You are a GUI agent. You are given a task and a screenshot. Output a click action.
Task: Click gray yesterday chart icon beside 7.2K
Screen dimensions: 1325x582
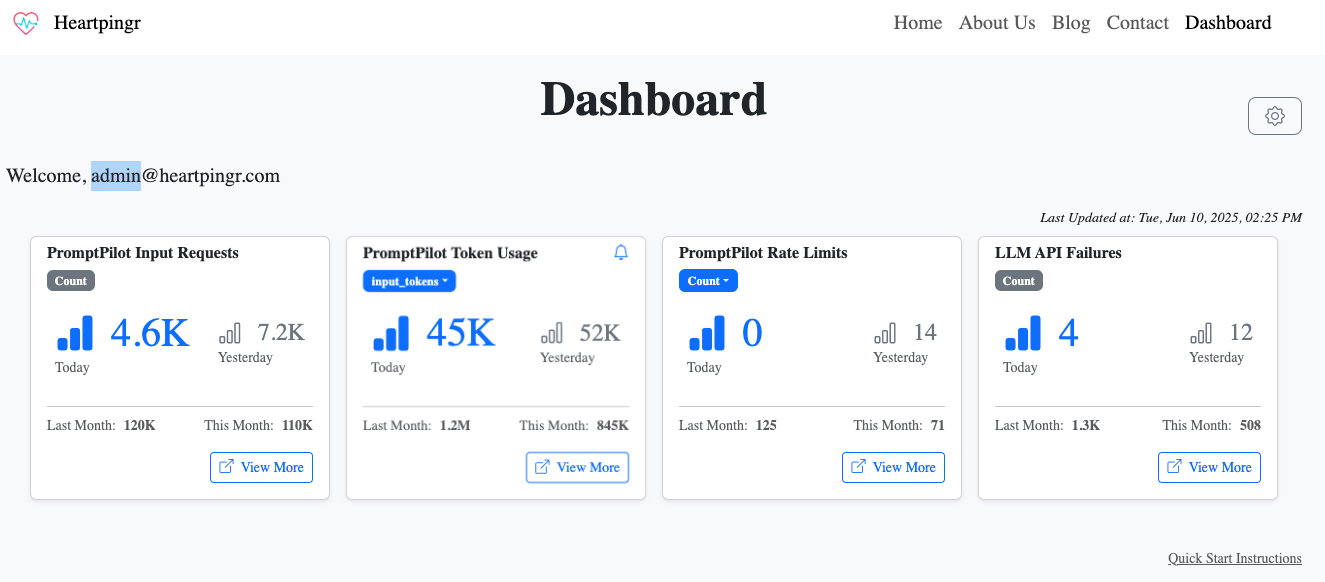click(230, 333)
